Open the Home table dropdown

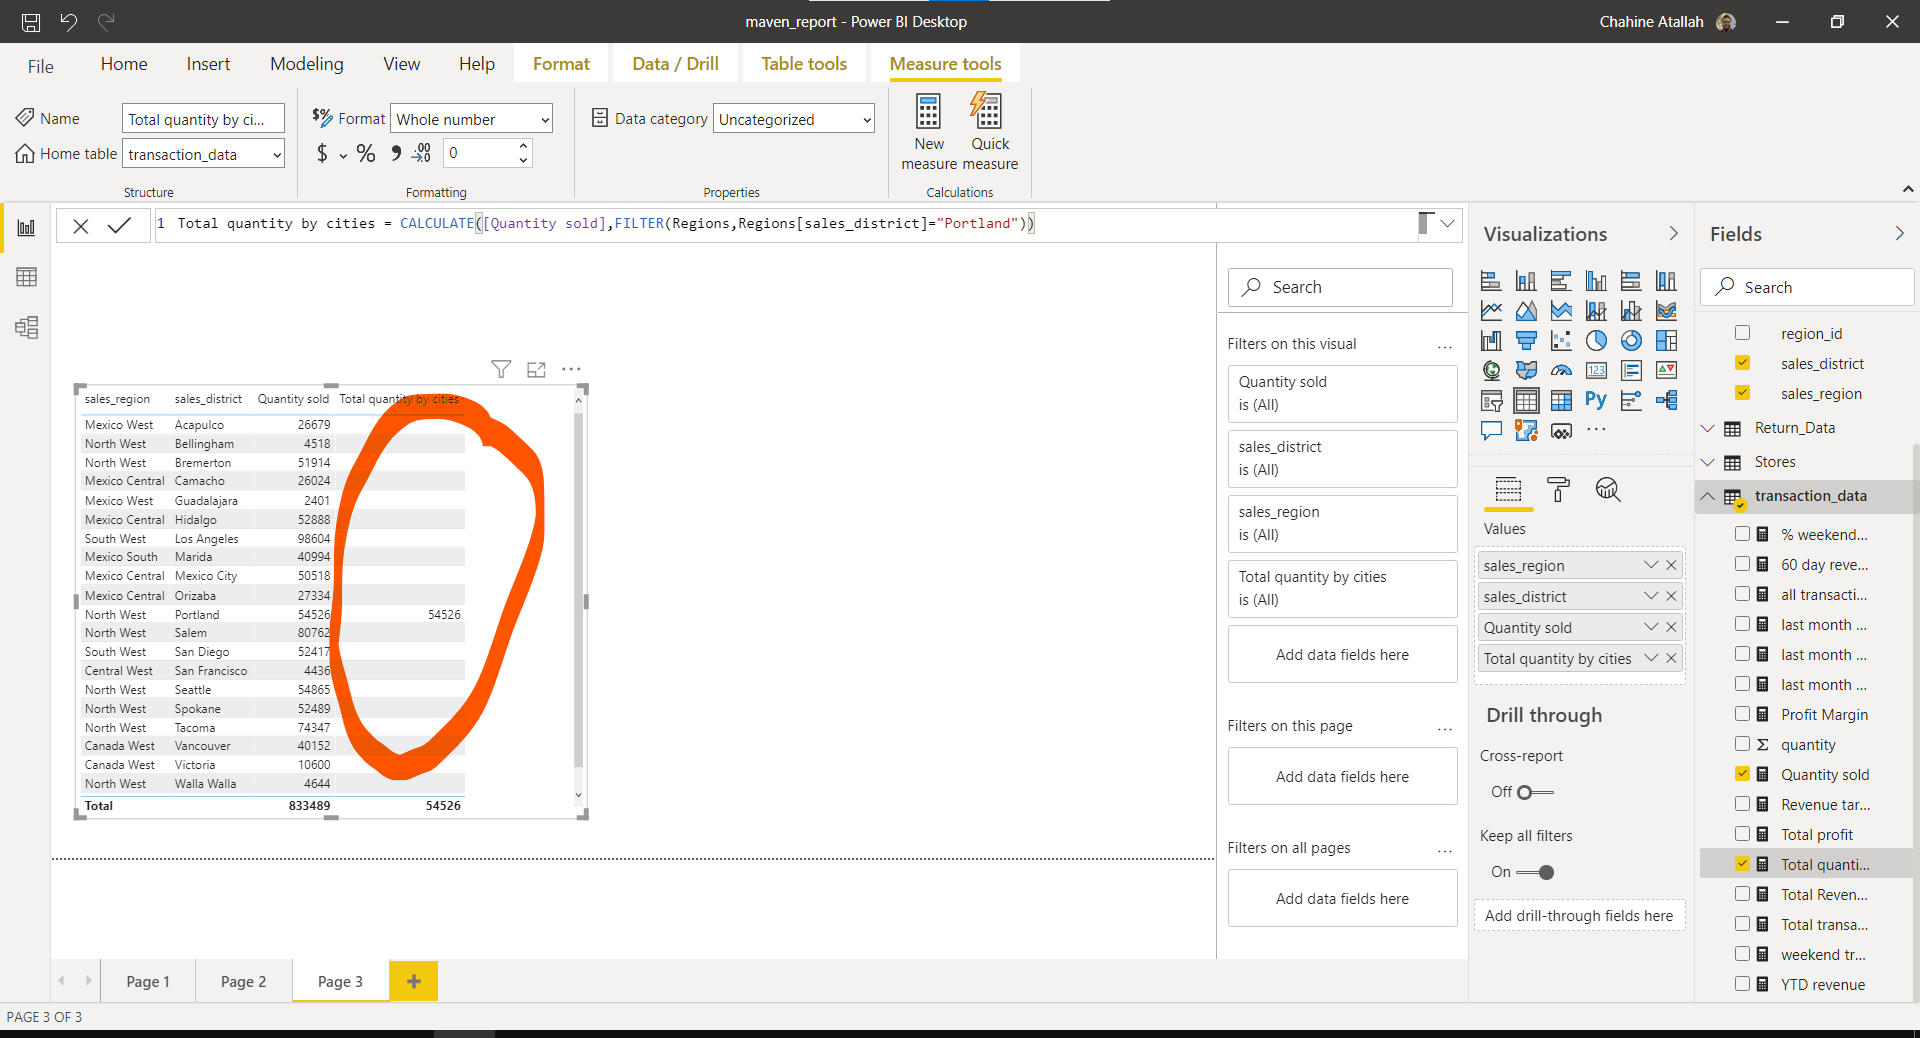(x=204, y=154)
